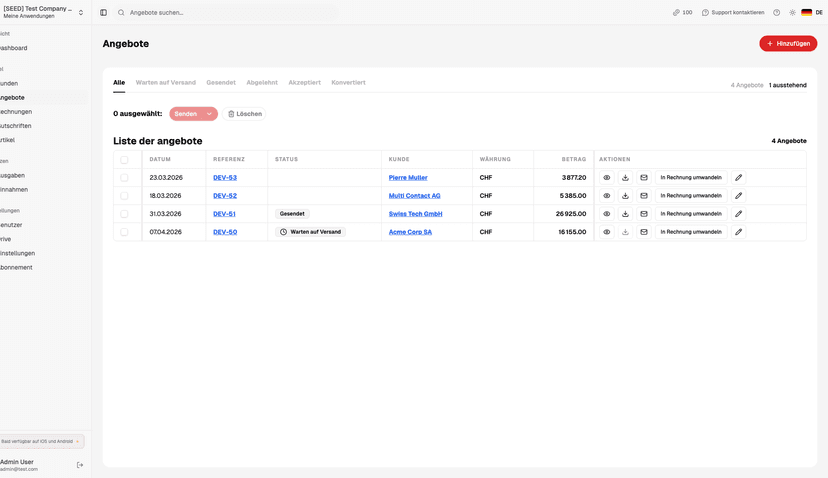Open customer link Swiss Tech GmbH
Image resolution: width=828 pixels, height=478 pixels.
click(x=415, y=214)
